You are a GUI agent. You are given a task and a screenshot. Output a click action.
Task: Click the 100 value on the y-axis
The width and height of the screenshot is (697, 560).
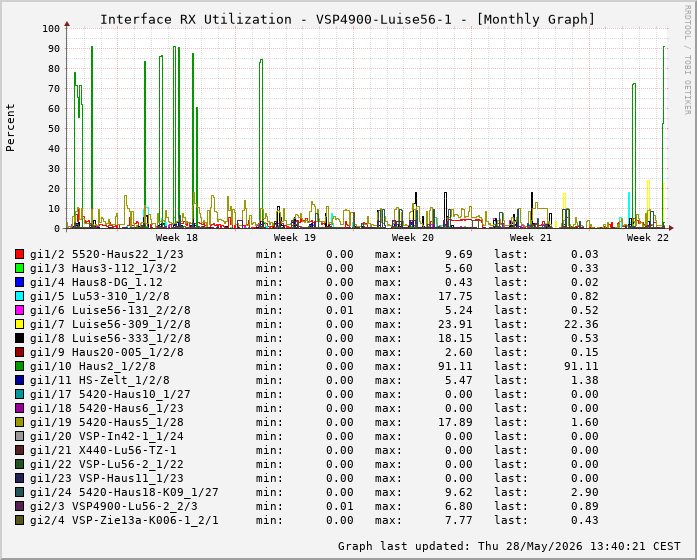51,28
